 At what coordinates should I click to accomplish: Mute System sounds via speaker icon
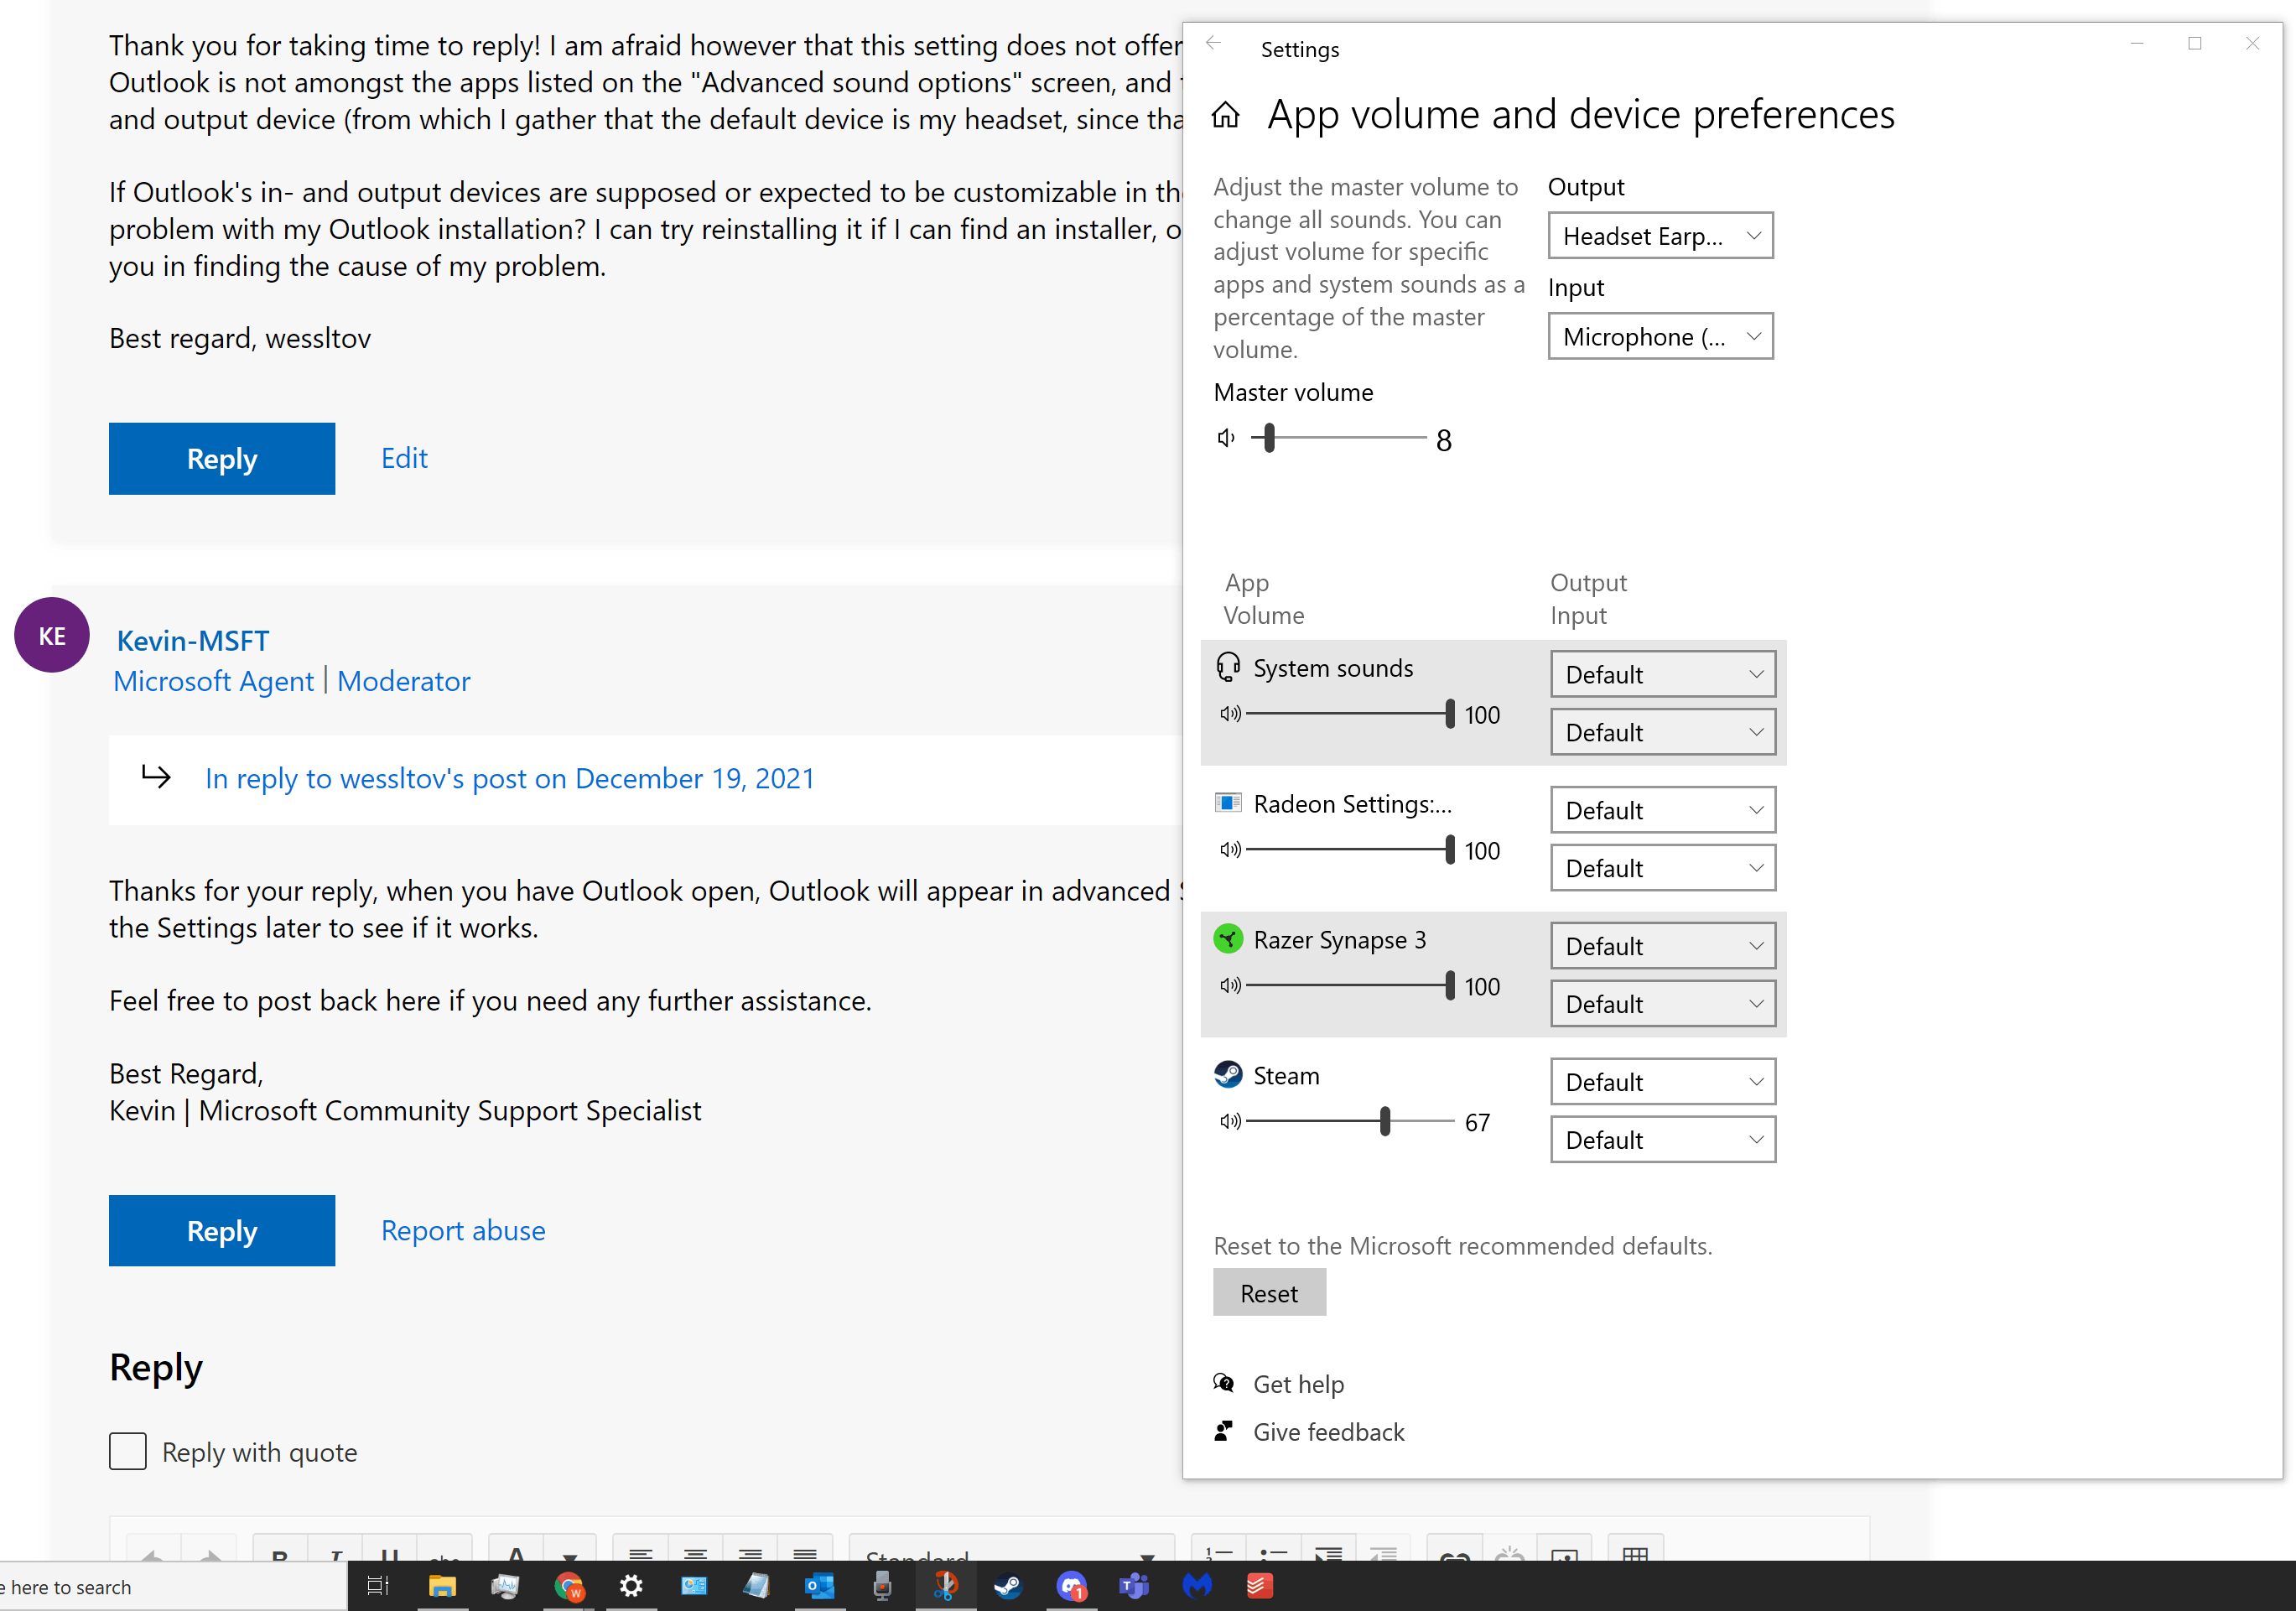pos(1229,714)
